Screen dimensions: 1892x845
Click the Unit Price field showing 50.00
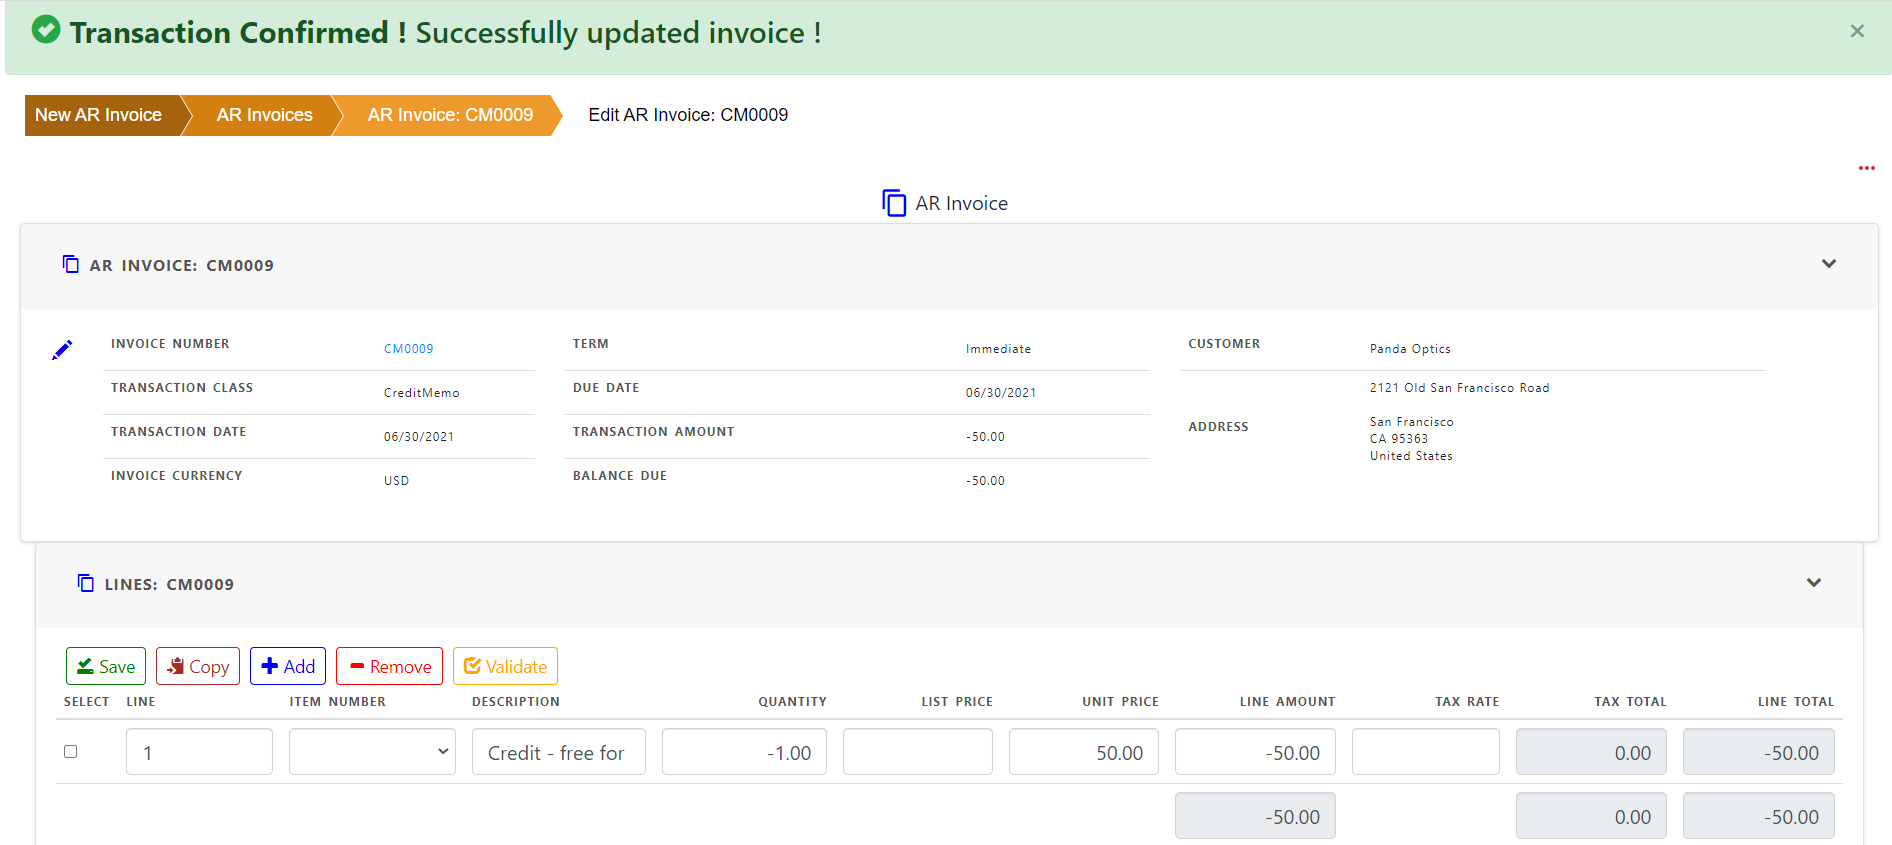tap(1084, 752)
